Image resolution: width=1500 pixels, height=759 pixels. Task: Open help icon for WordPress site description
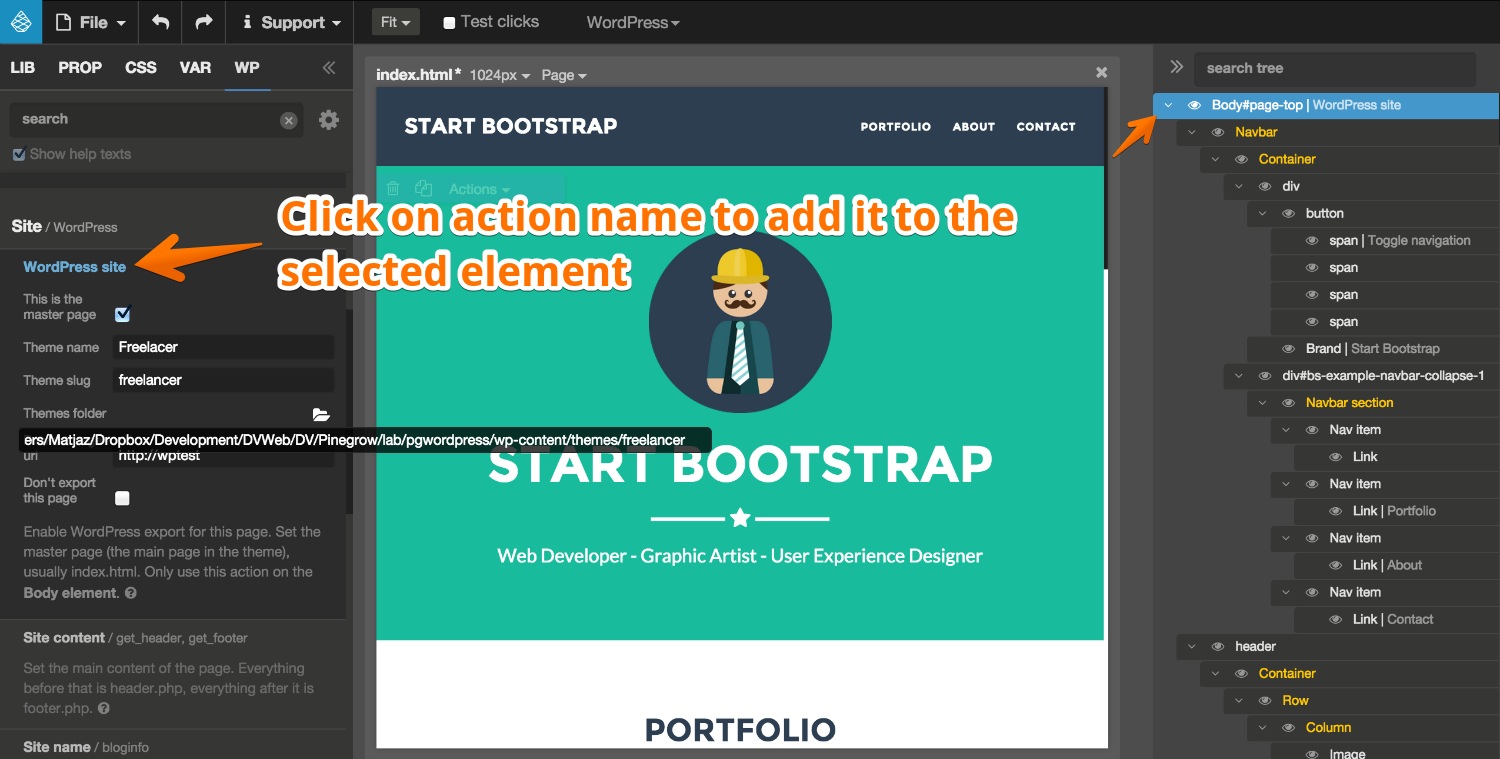coord(131,593)
